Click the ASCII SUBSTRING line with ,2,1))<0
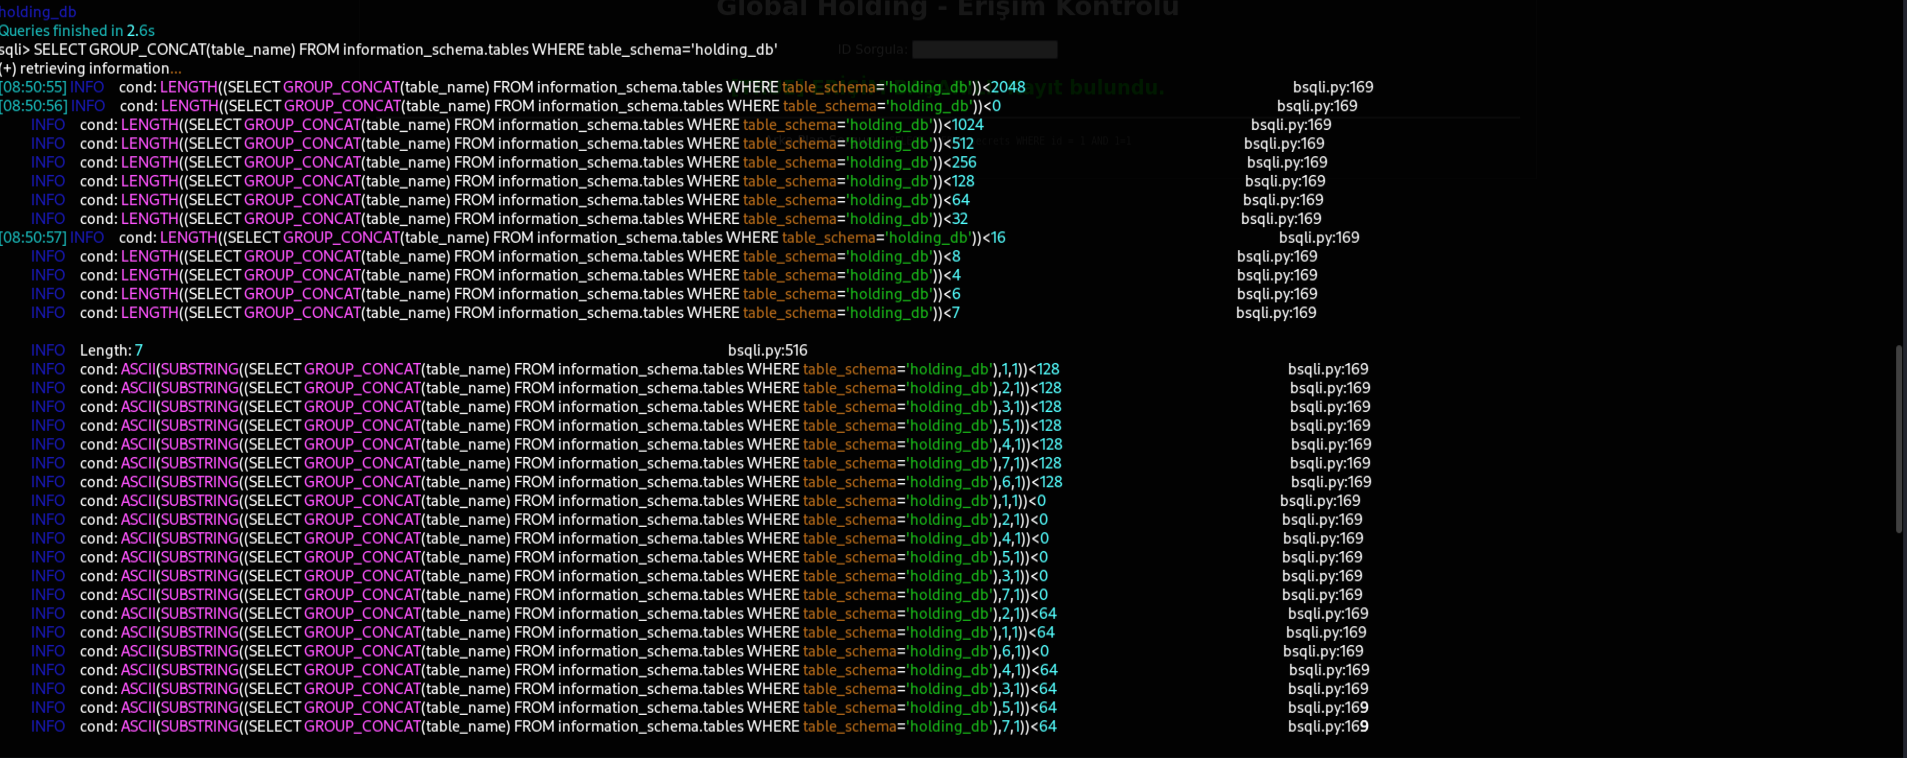The width and height of the screenshot is (1907, 758). [x=564, y=520]
